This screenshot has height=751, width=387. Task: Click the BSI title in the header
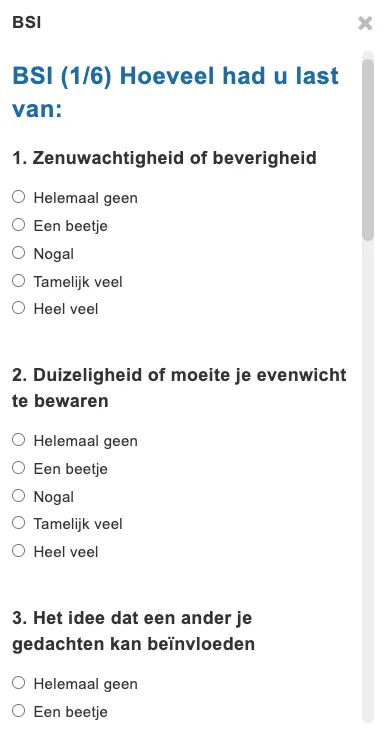[x=27, y=23]
